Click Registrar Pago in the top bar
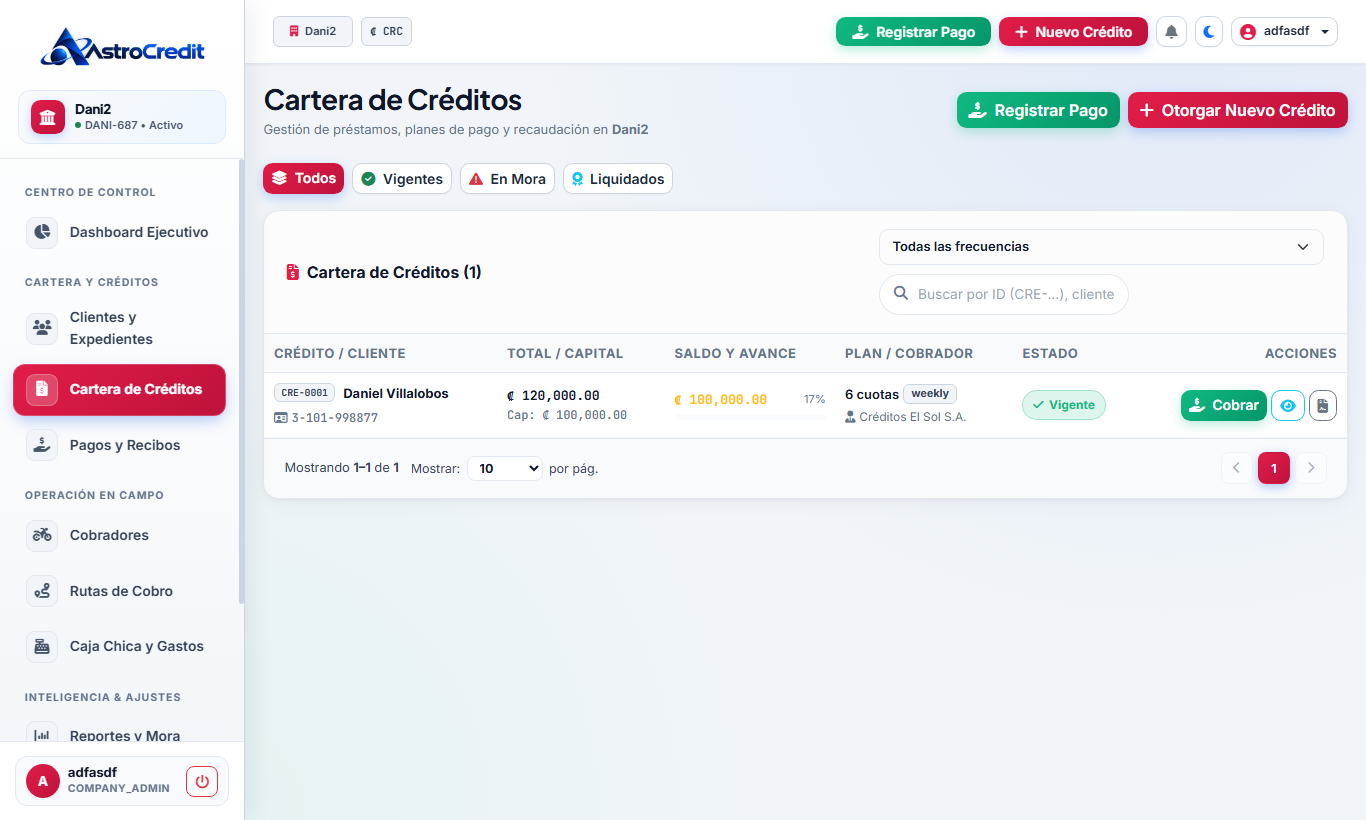The height and width of the screenshot is (820, 1366). [913, 32]
